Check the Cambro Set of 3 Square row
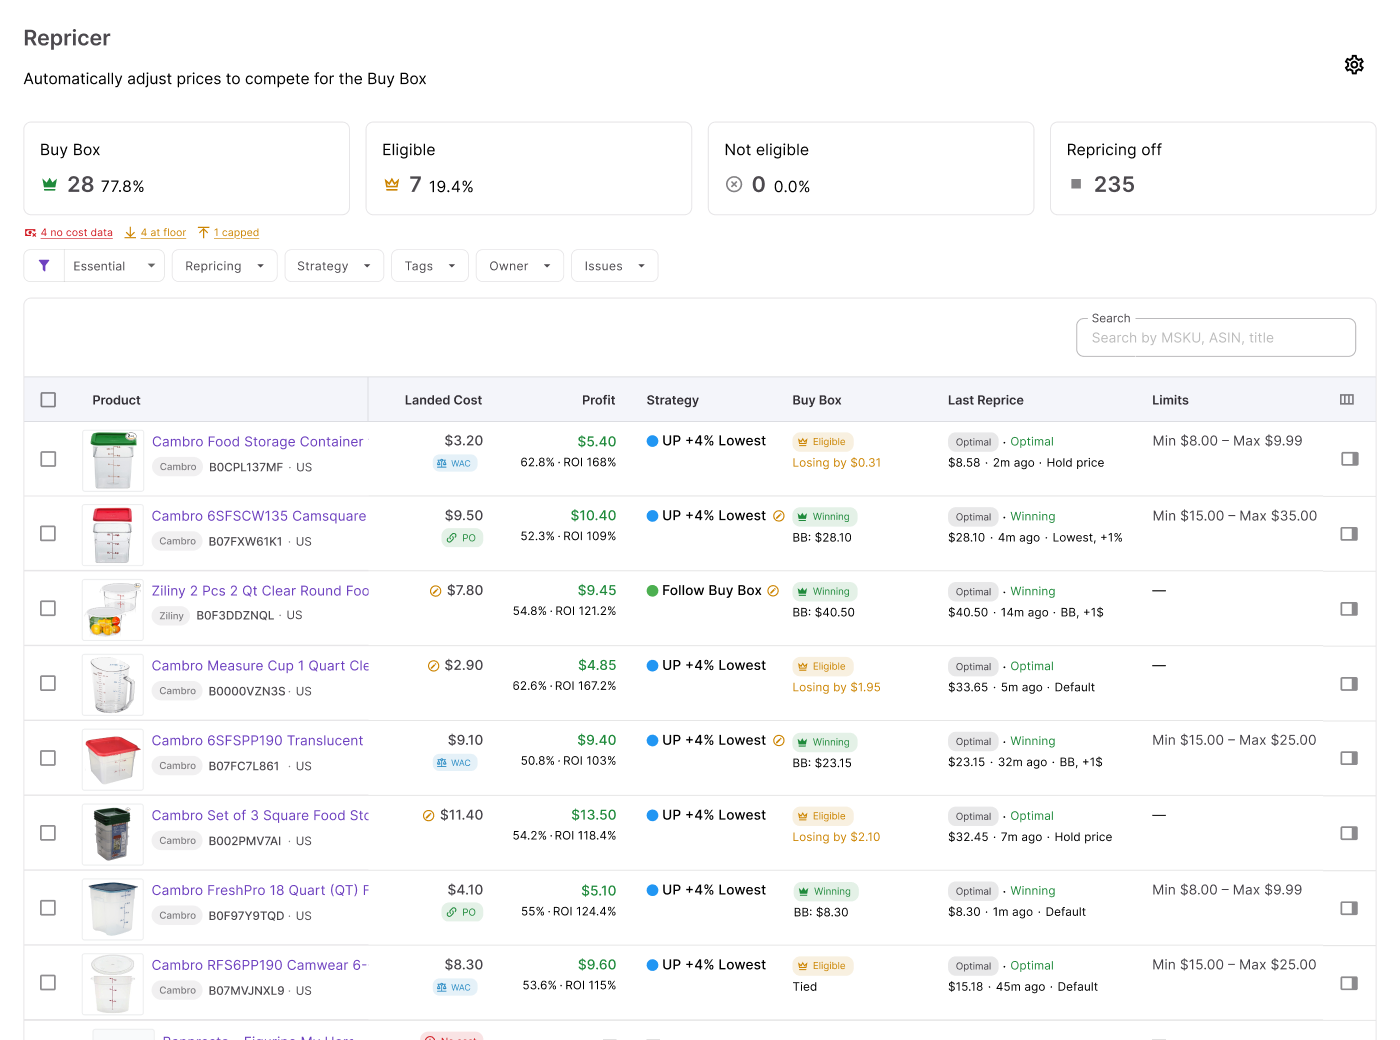 [x=48, y=833]
